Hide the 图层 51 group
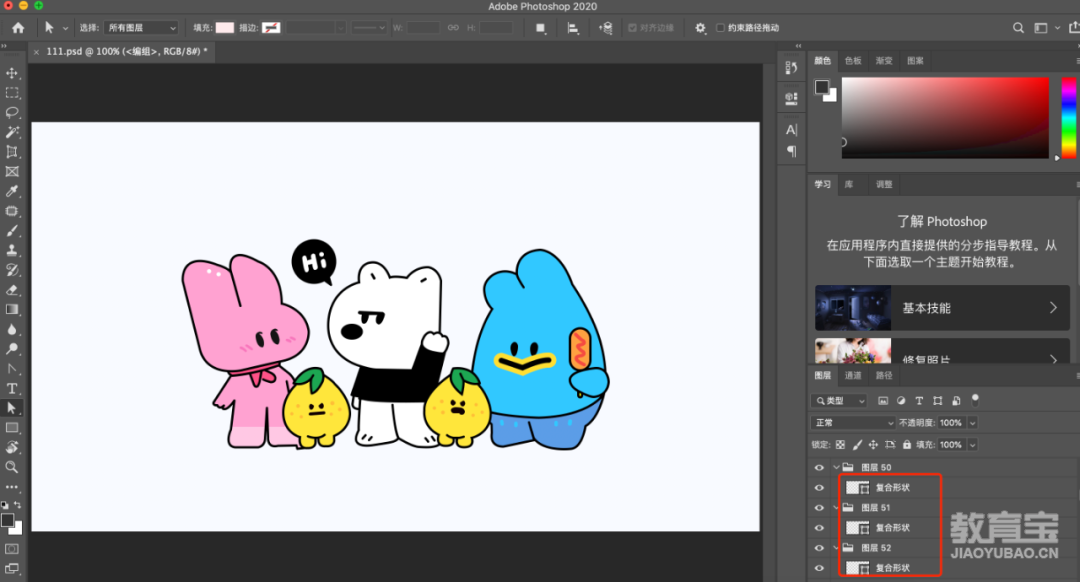Screen dimensions: 1080x582 coord(819,508)
